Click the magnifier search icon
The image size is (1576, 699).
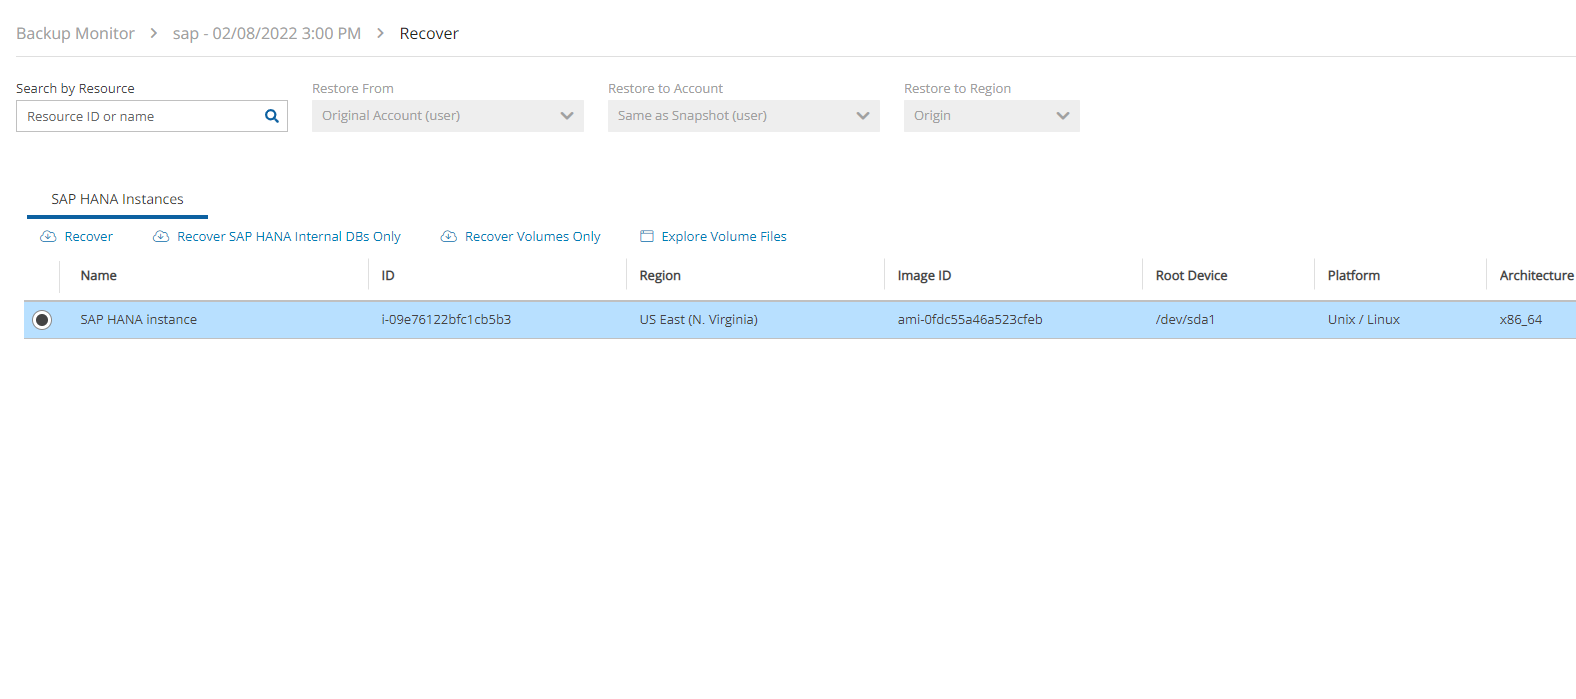click(x=271, y=116)
